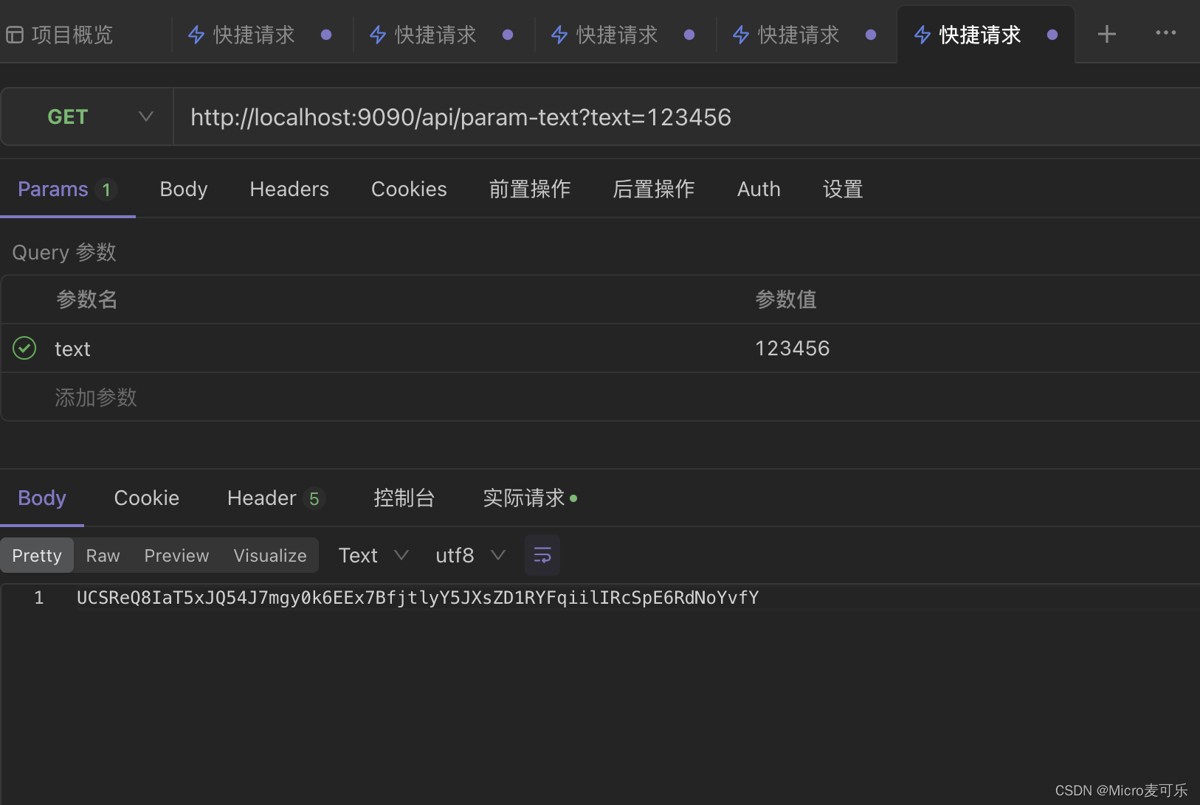This screenshot has width=1200, height=805.
Task: Click the 参数名 column header
Action: [86, 299]
